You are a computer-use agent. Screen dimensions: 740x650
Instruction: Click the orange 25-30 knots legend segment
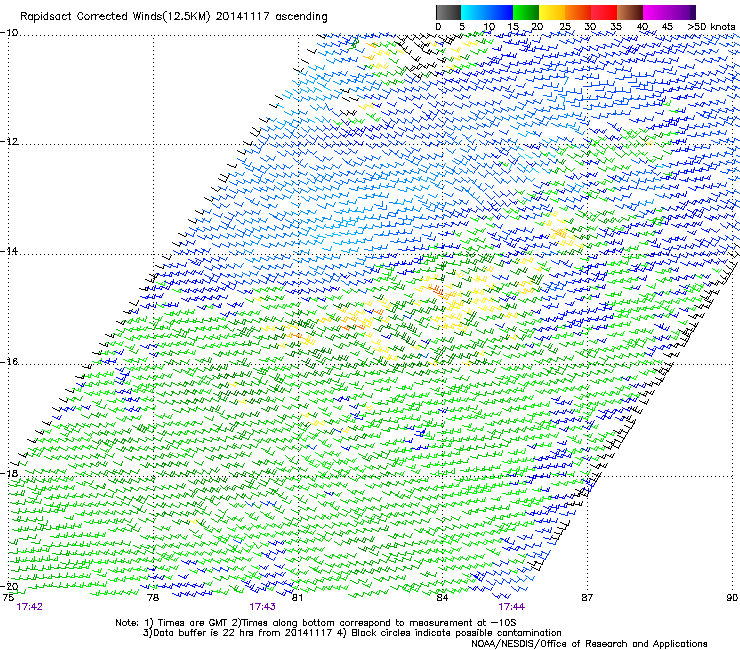tap(578, 12)
